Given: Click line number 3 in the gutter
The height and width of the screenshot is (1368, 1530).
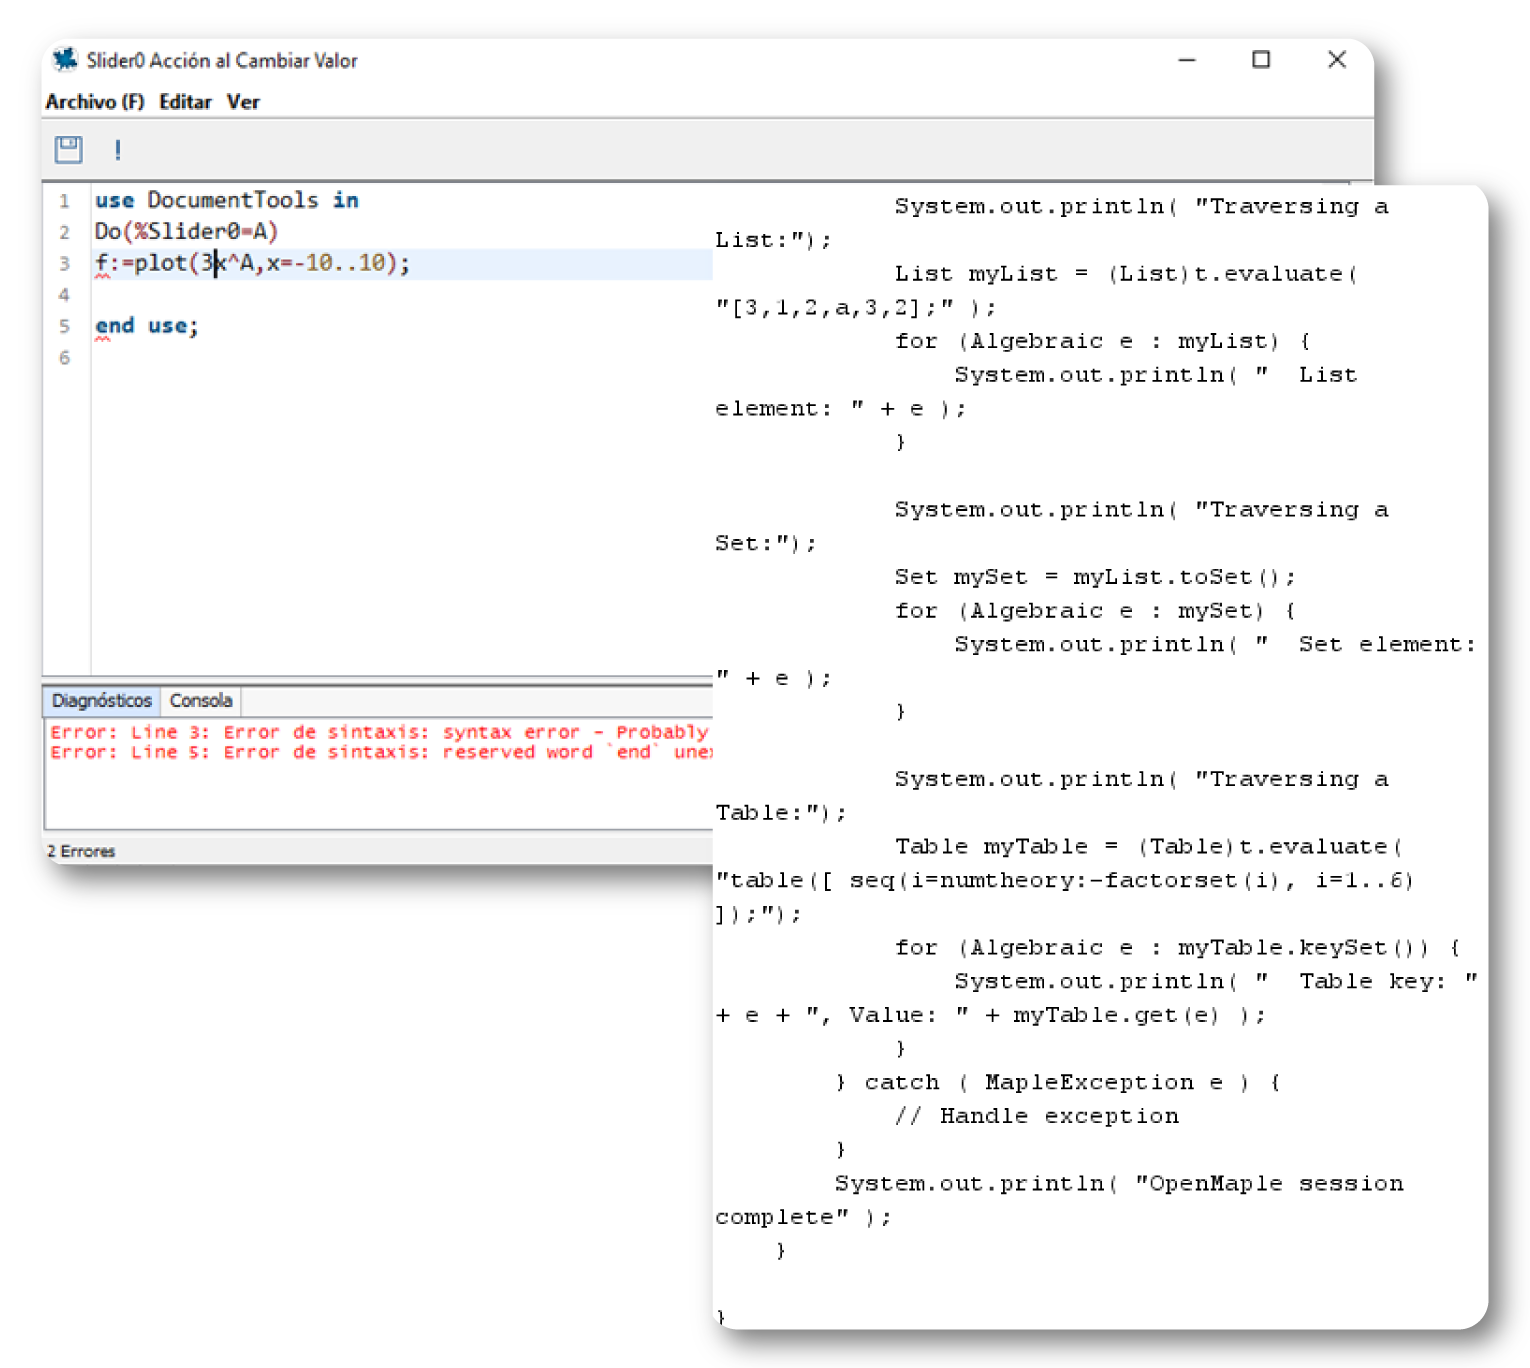Looking at the screenshot, I should coord(64,264).
